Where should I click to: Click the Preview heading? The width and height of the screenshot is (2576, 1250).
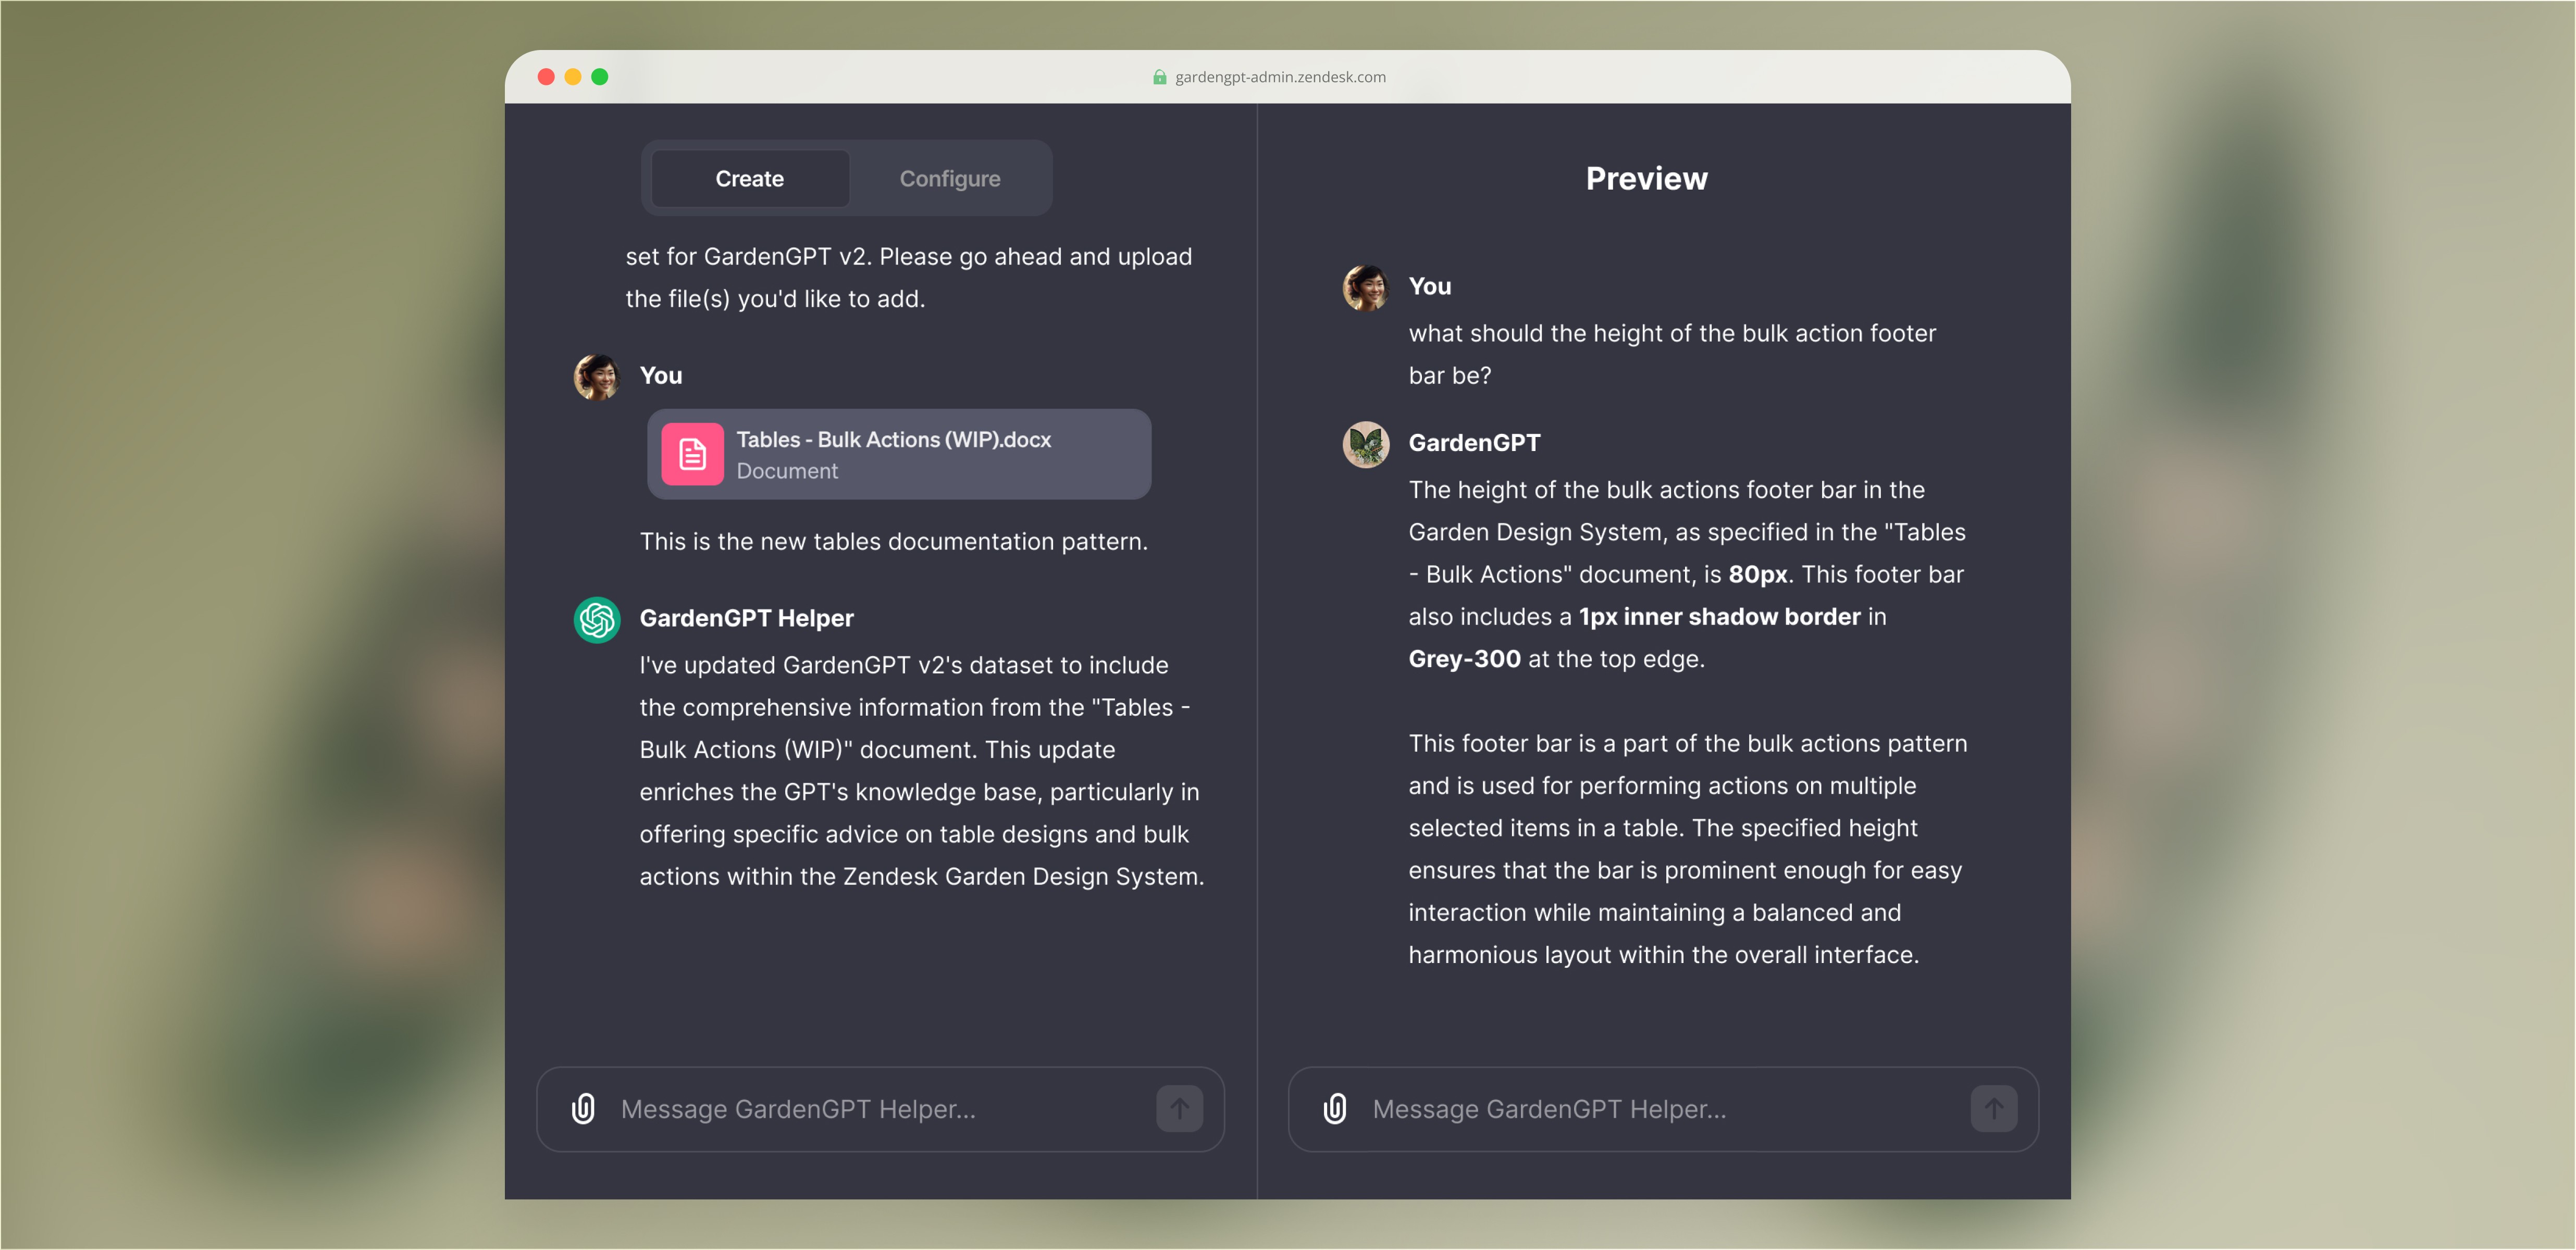1646,178
